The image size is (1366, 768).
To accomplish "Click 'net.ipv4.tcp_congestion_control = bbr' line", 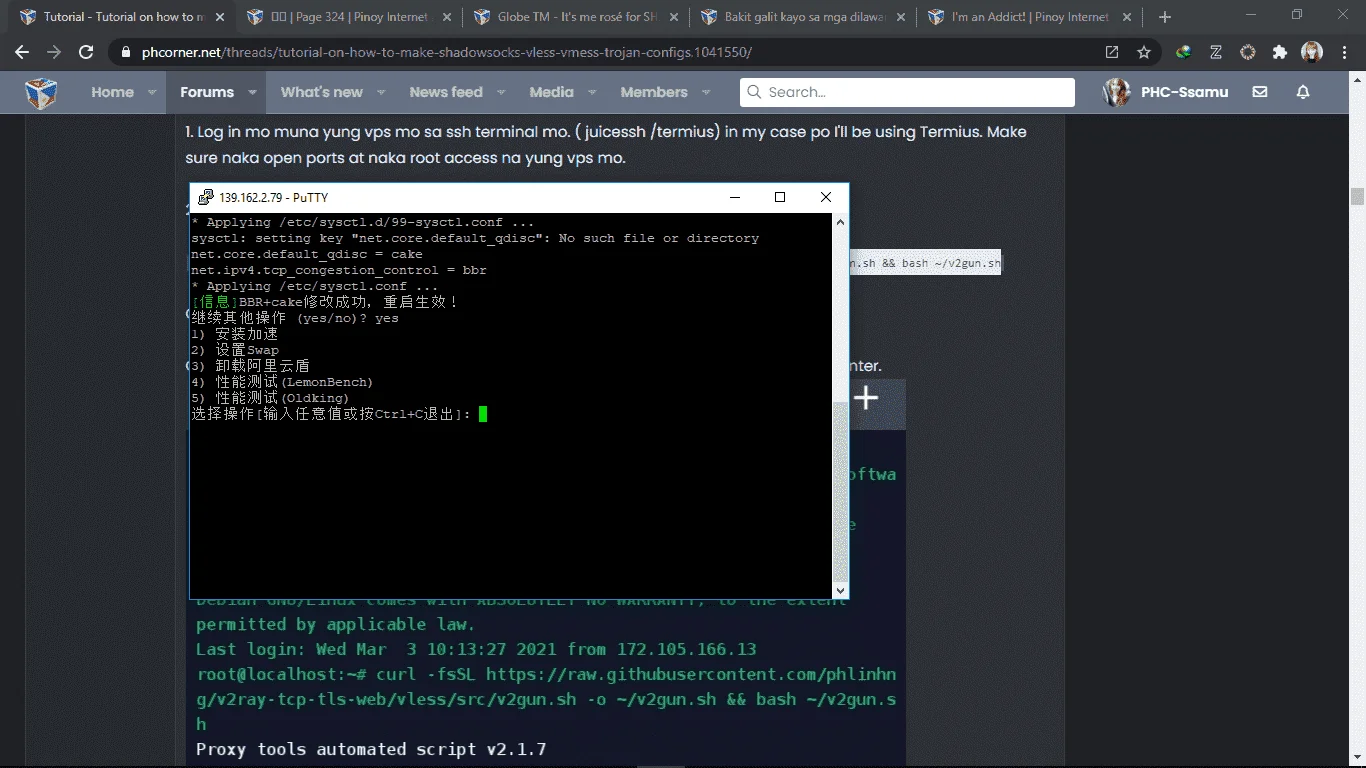I will click(339, 270).
